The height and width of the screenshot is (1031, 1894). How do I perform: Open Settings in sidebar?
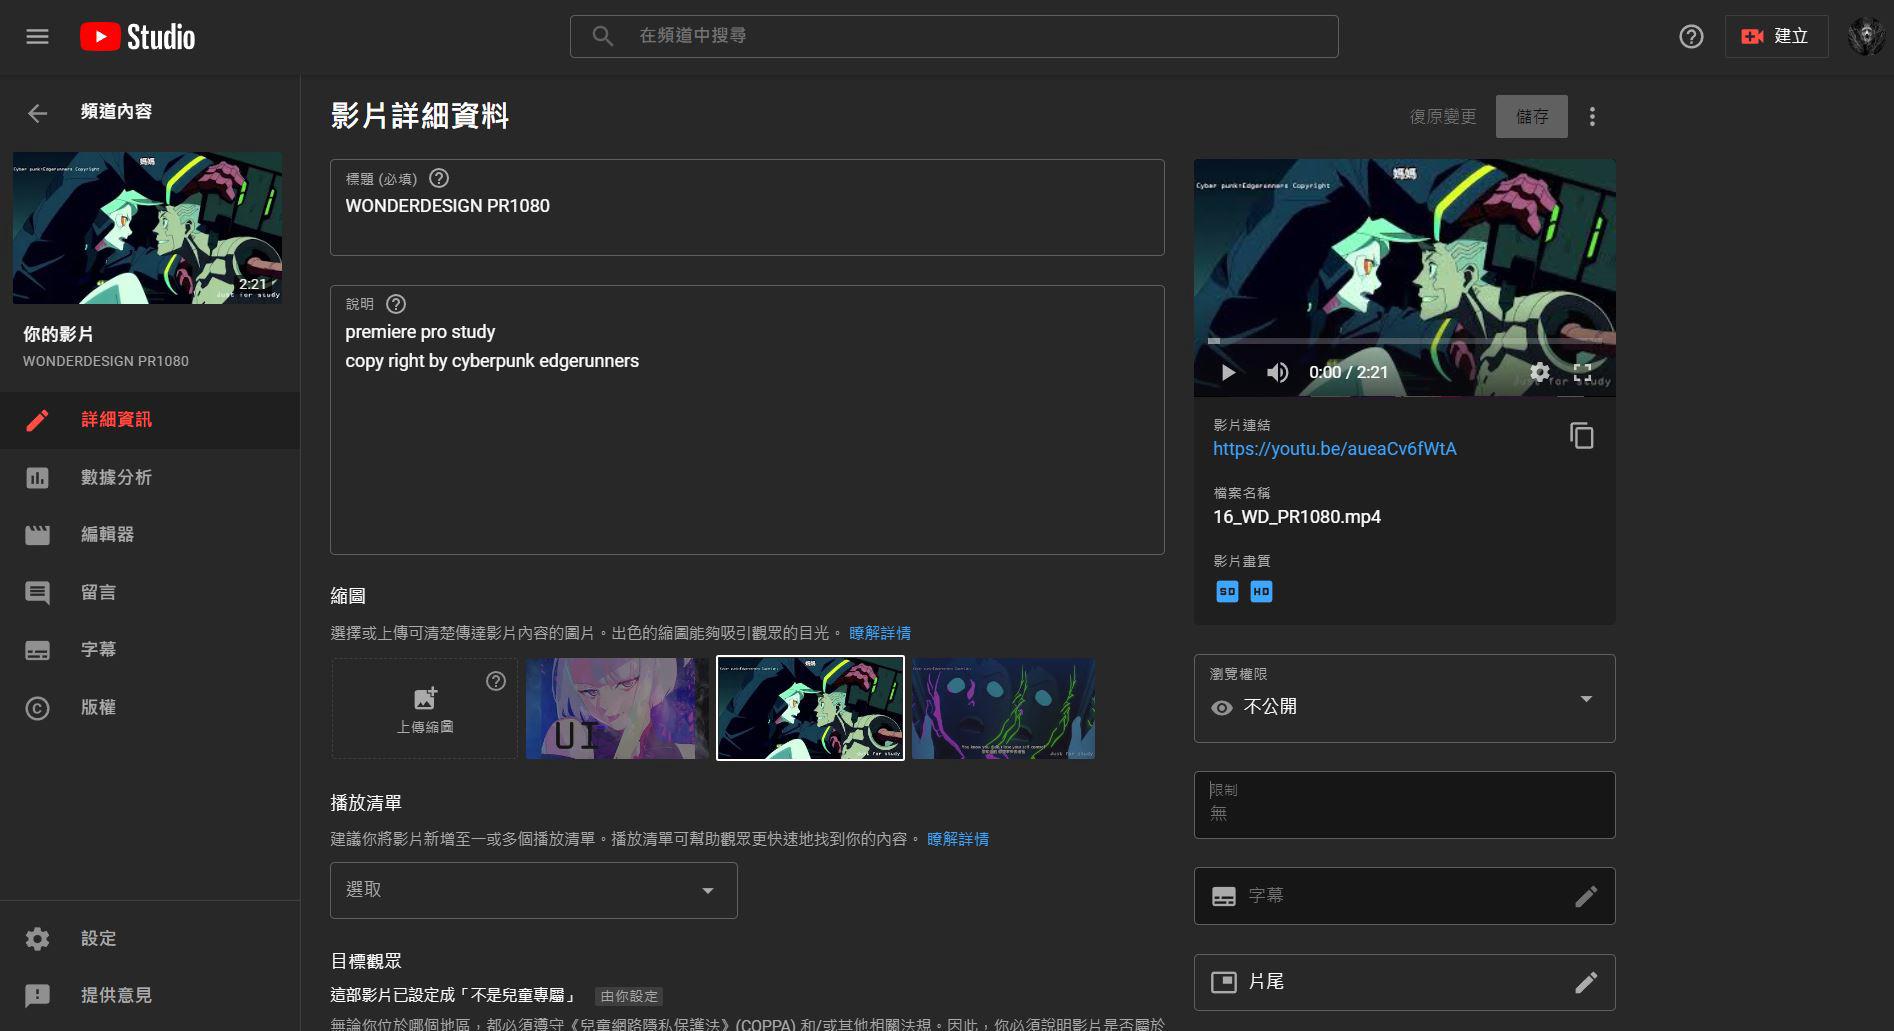[x=150, y=939]
